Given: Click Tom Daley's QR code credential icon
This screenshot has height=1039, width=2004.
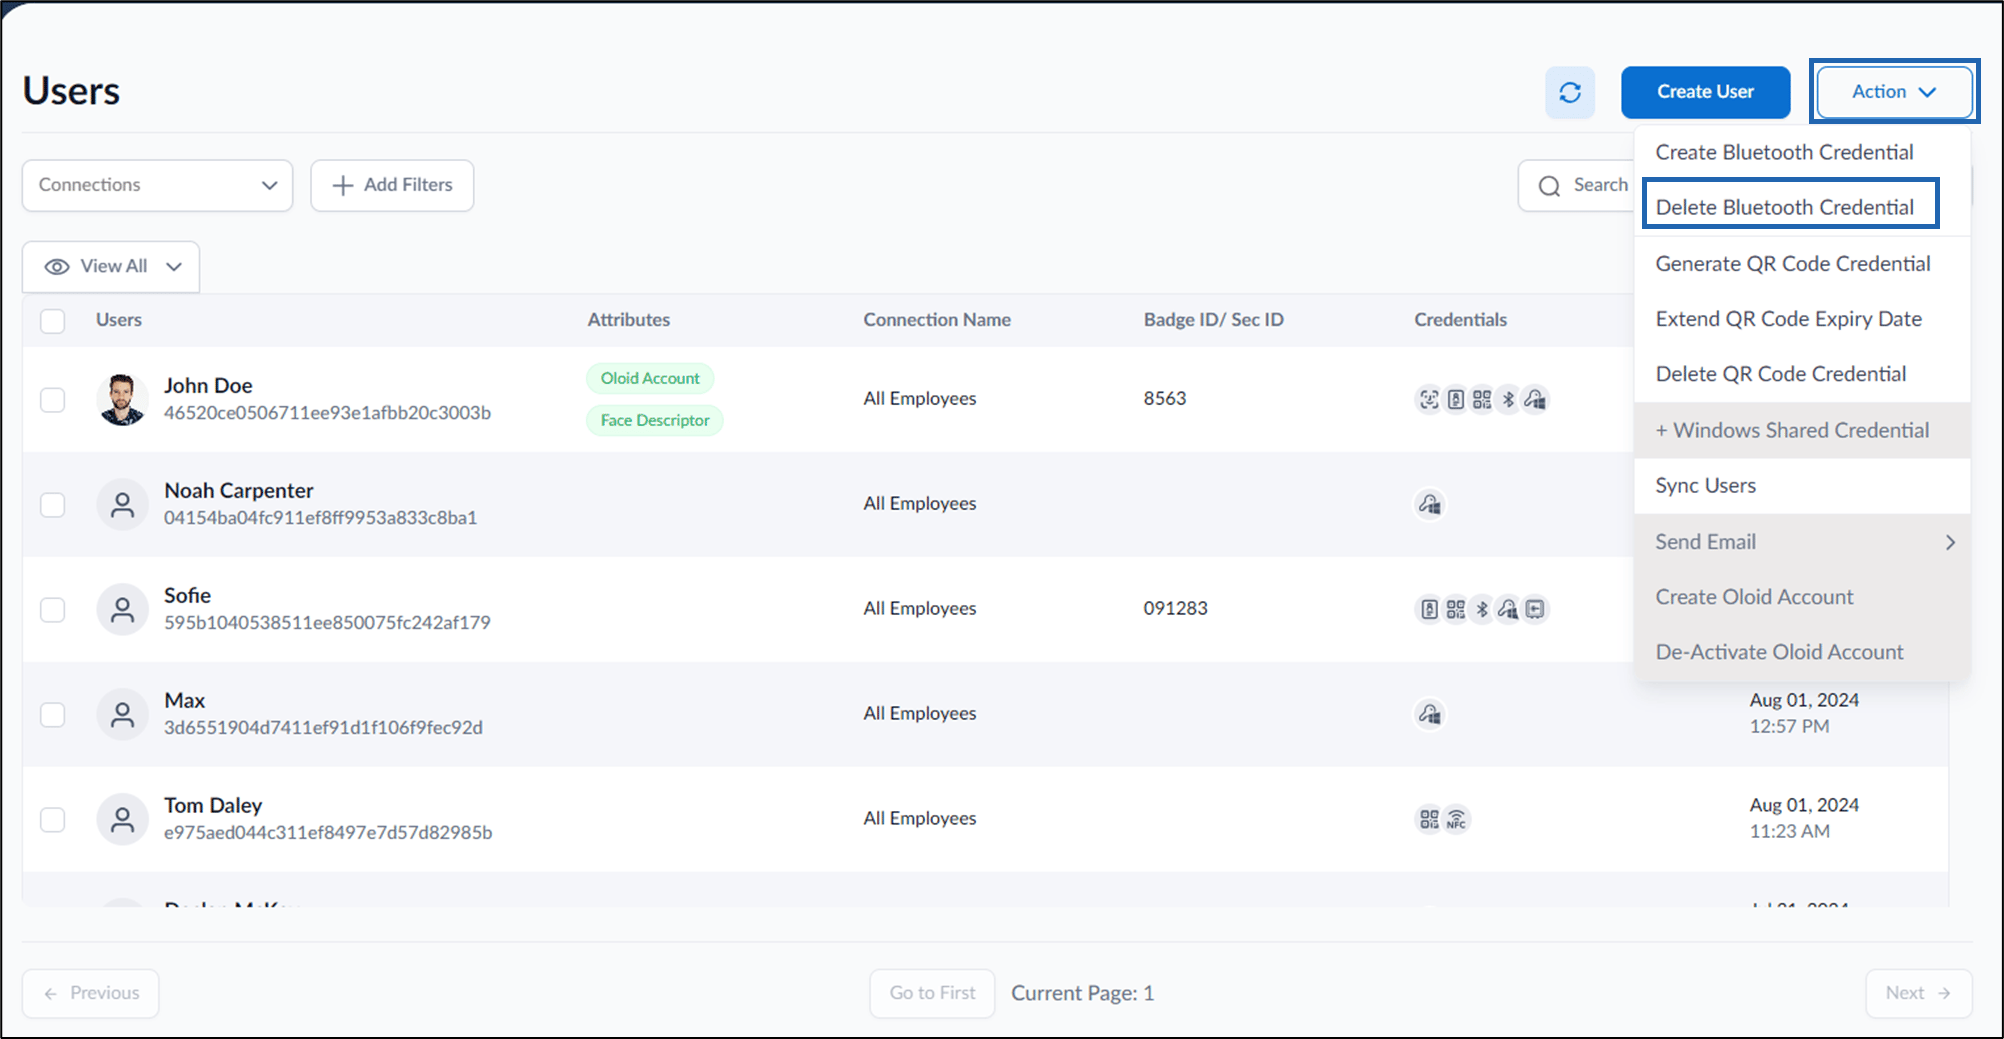Looking at the screenshot, I should (1430, 819).
